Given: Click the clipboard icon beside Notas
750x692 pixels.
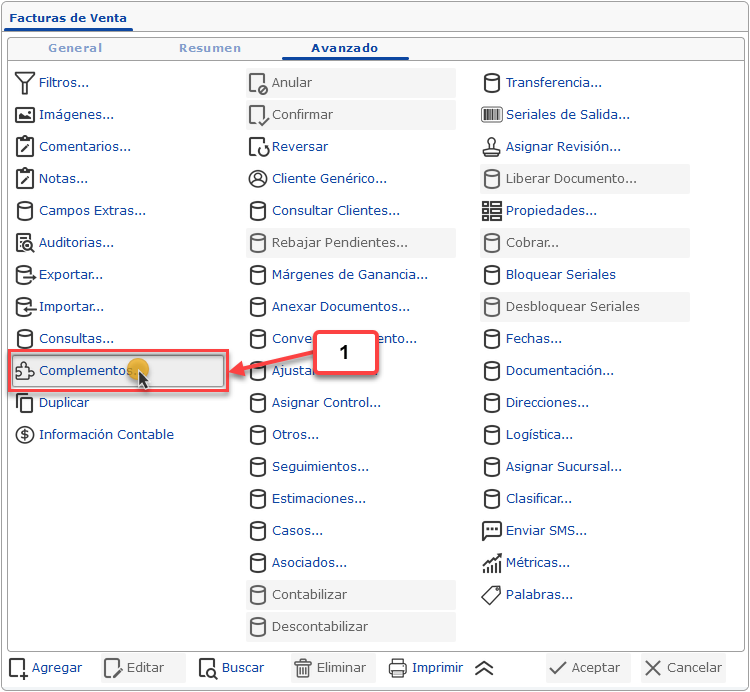Looking at the screenshot, I should click(24, 178).
